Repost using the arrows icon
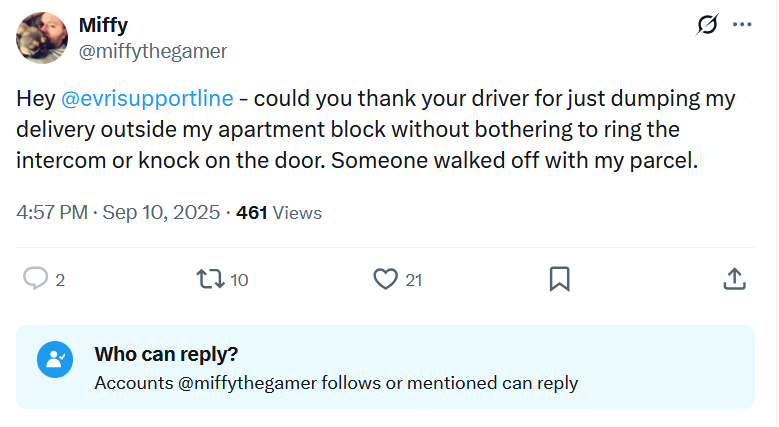779x427 pixels. coord(211,279)
